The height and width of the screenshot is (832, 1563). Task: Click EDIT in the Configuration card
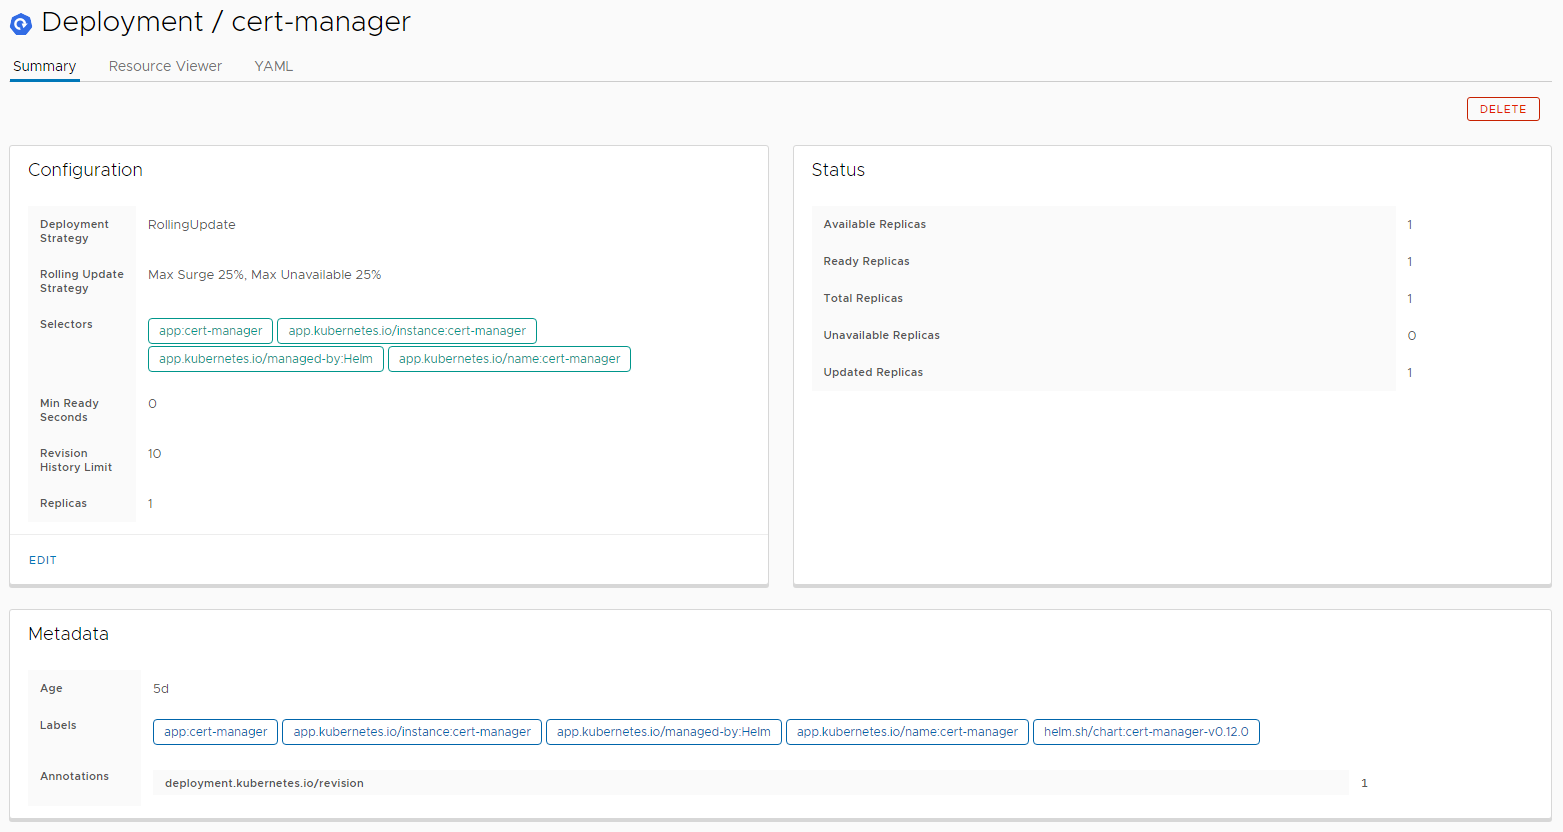(43, 560)
